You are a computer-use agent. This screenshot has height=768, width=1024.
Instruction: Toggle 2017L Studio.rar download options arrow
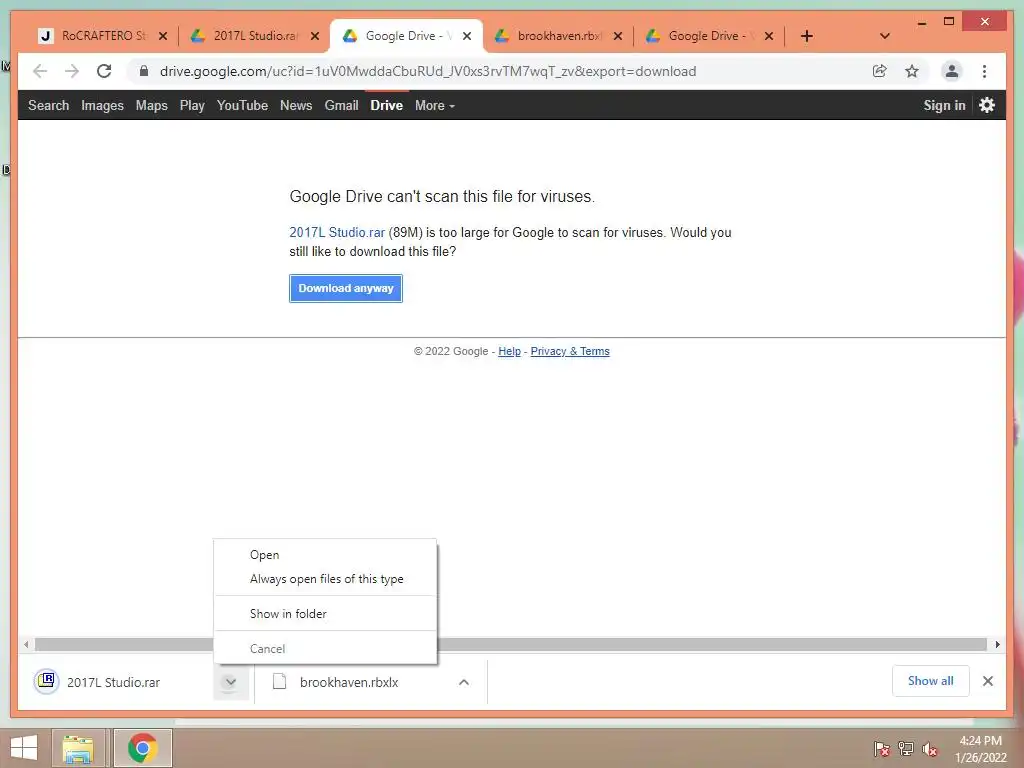pyautogui.click(x=230, y=682)
